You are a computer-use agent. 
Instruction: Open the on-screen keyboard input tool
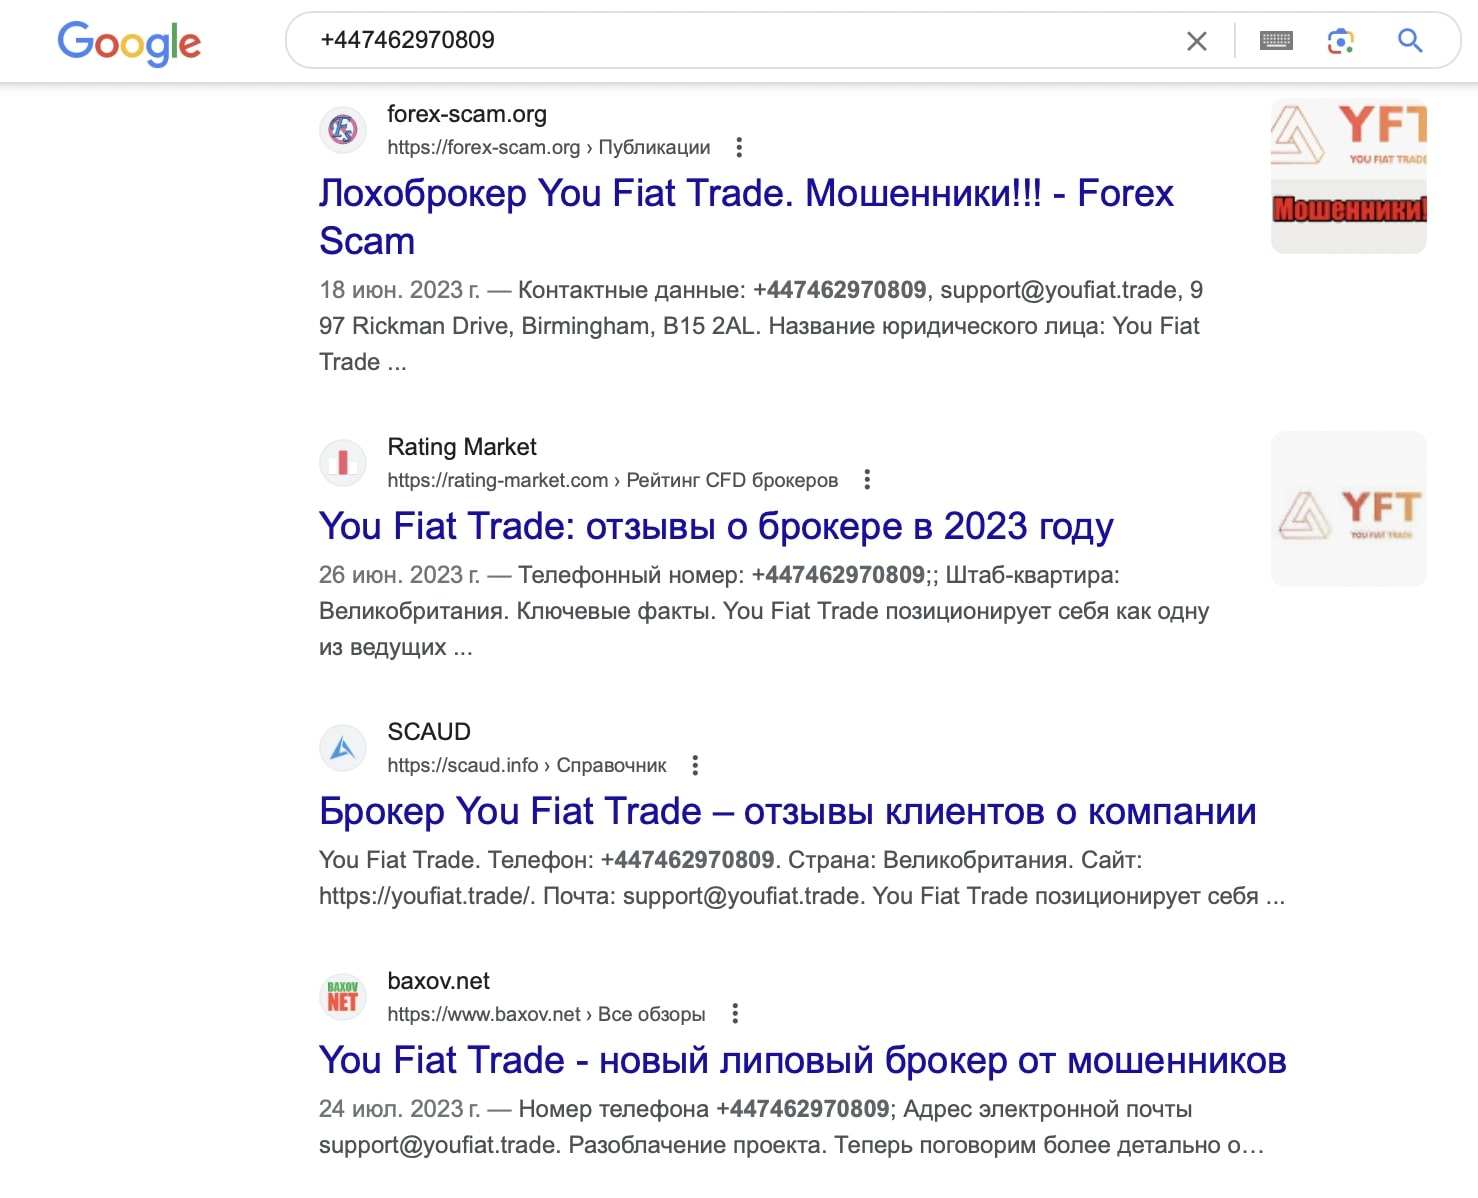1276,41
